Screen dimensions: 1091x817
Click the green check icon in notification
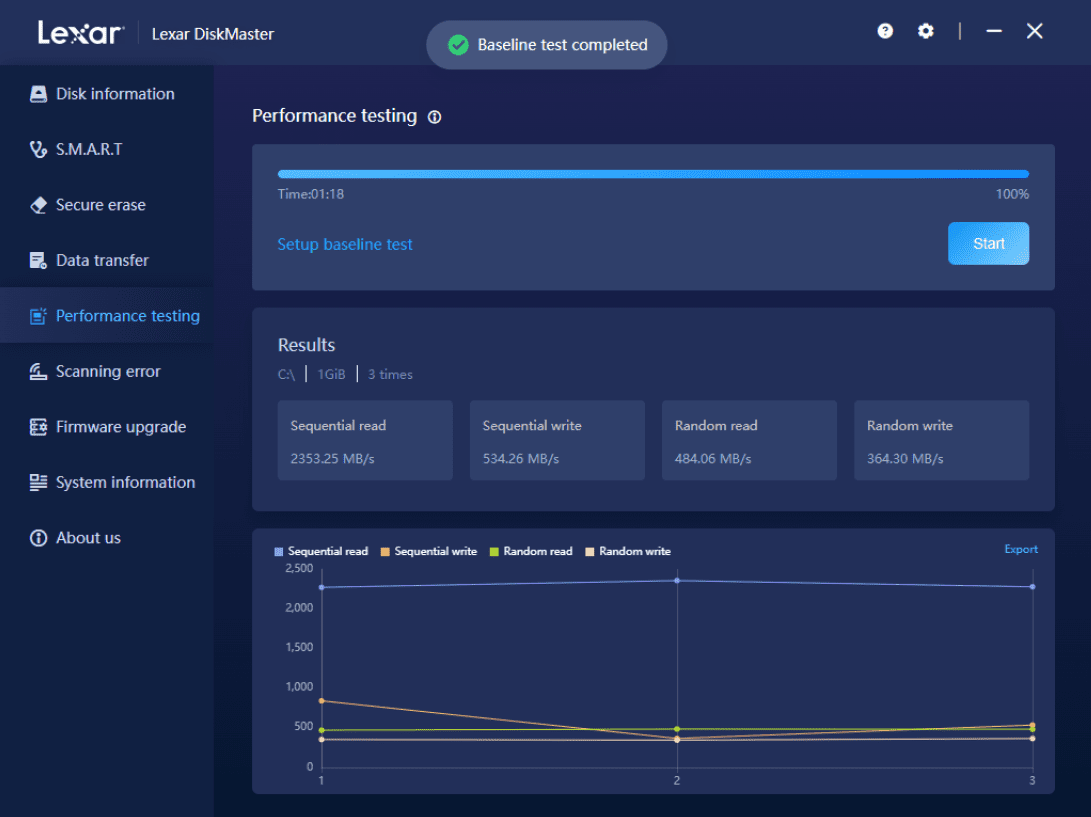(459, 45)
